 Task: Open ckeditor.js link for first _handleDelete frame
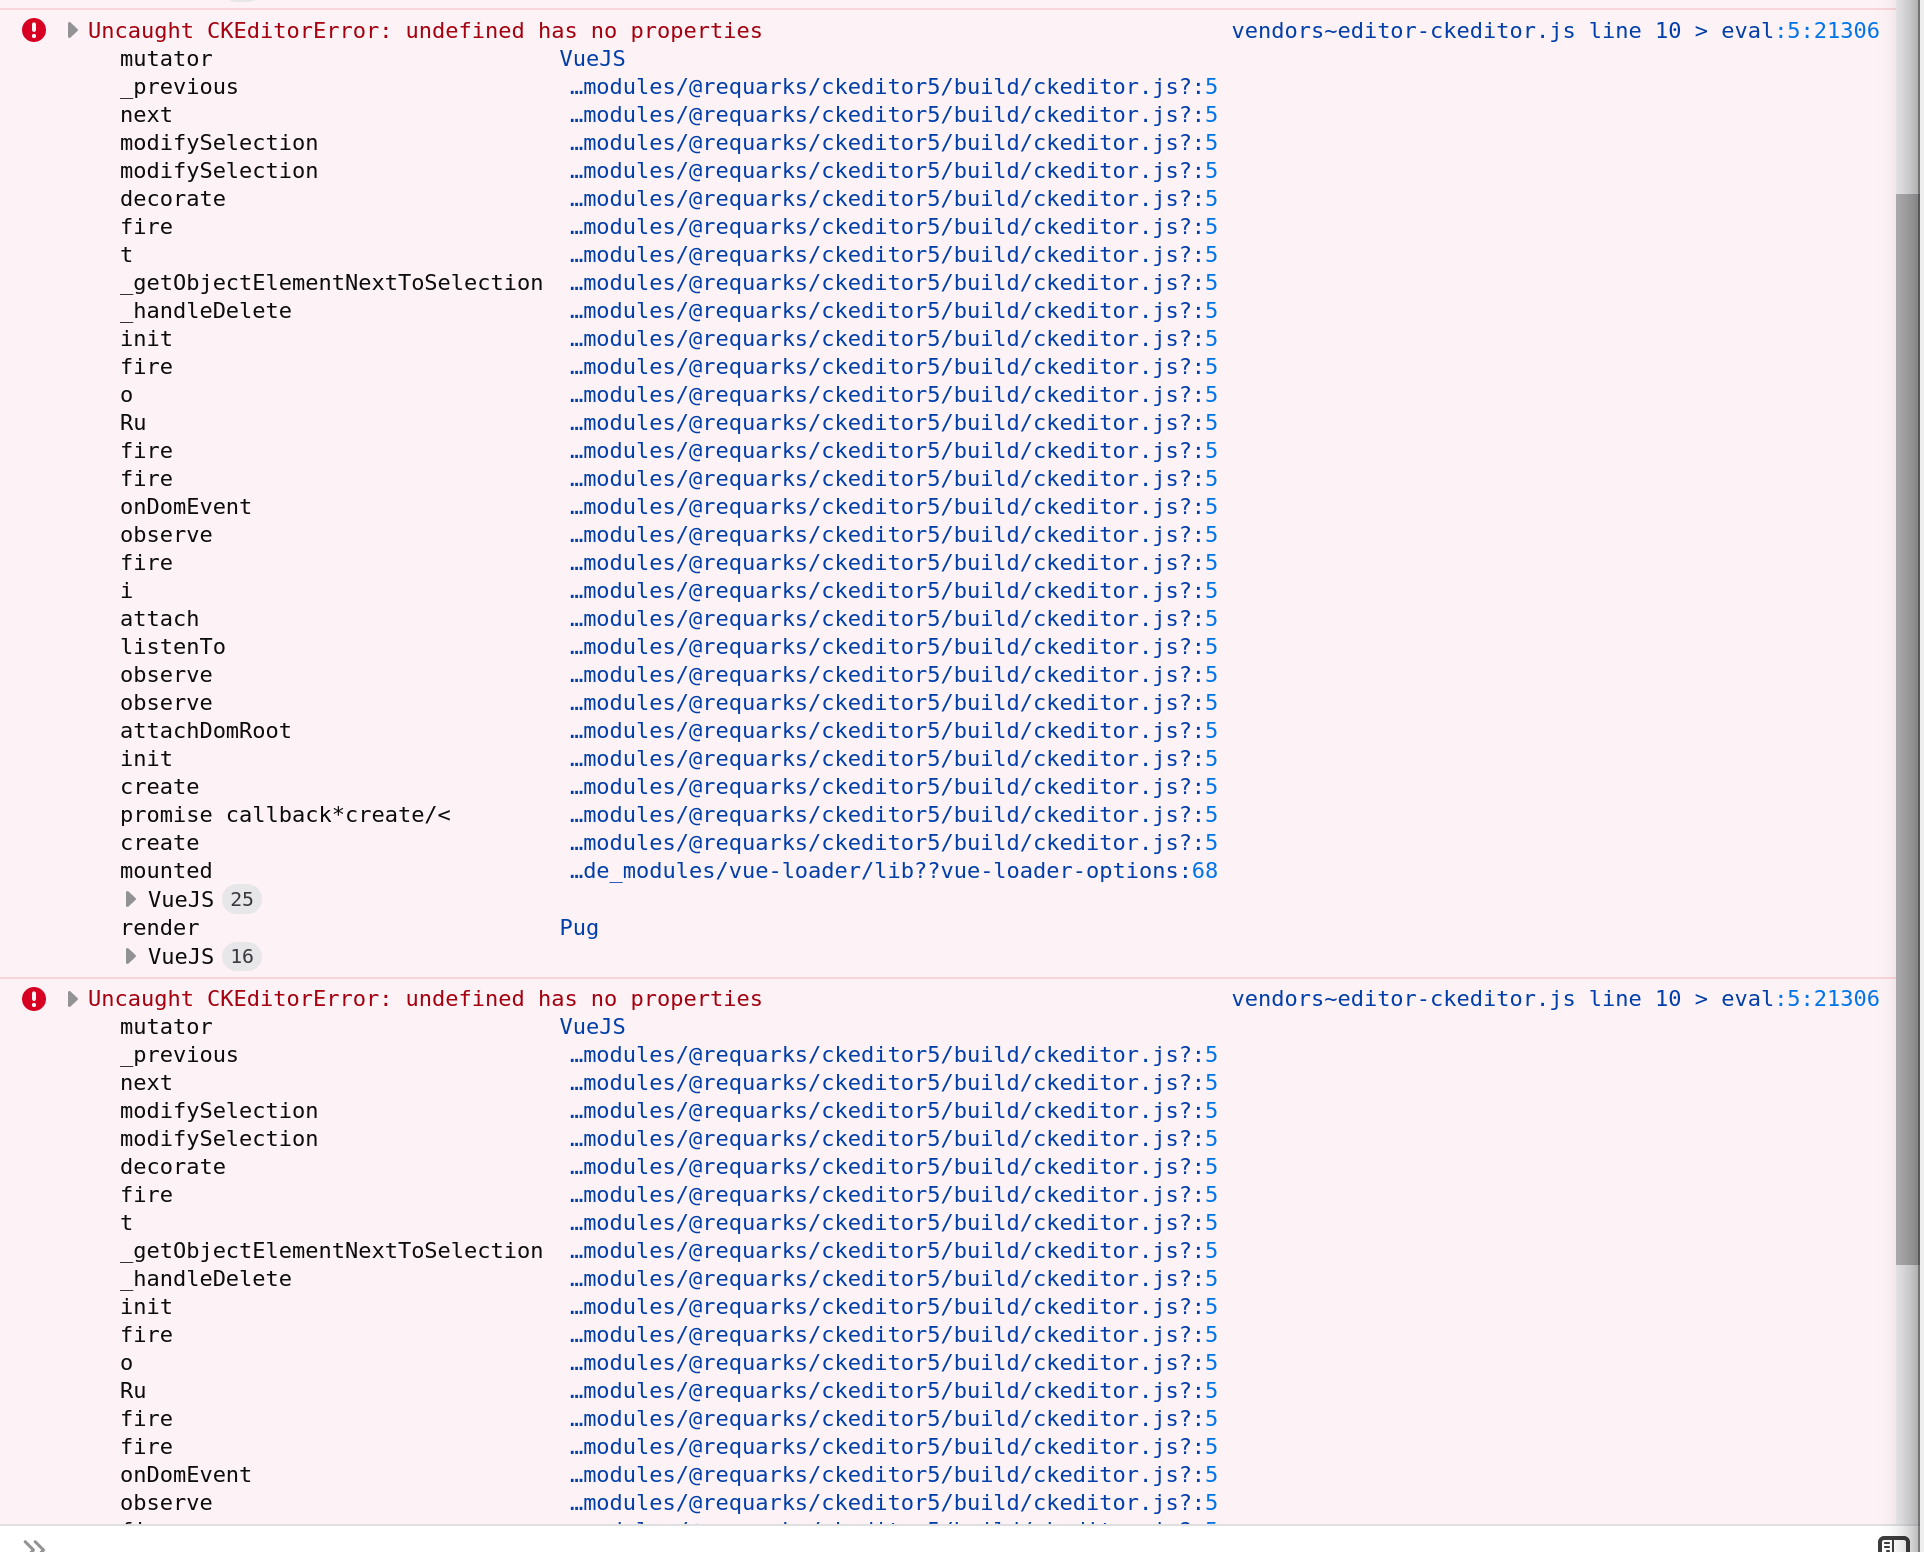click(893, 311)
